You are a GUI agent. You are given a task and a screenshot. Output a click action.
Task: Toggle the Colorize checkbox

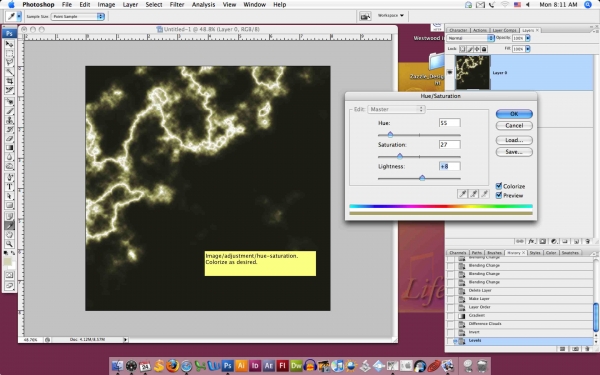tap(499, 186)
